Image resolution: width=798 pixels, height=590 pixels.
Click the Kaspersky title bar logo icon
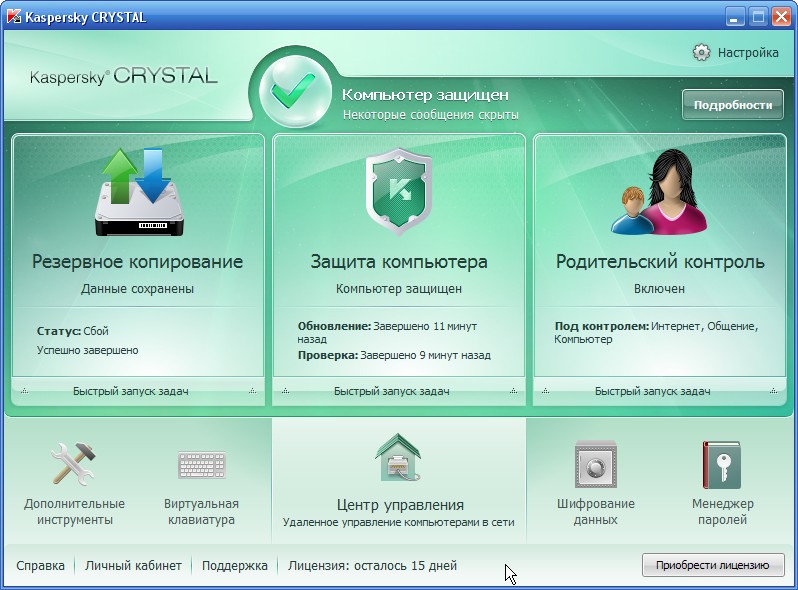14,17
